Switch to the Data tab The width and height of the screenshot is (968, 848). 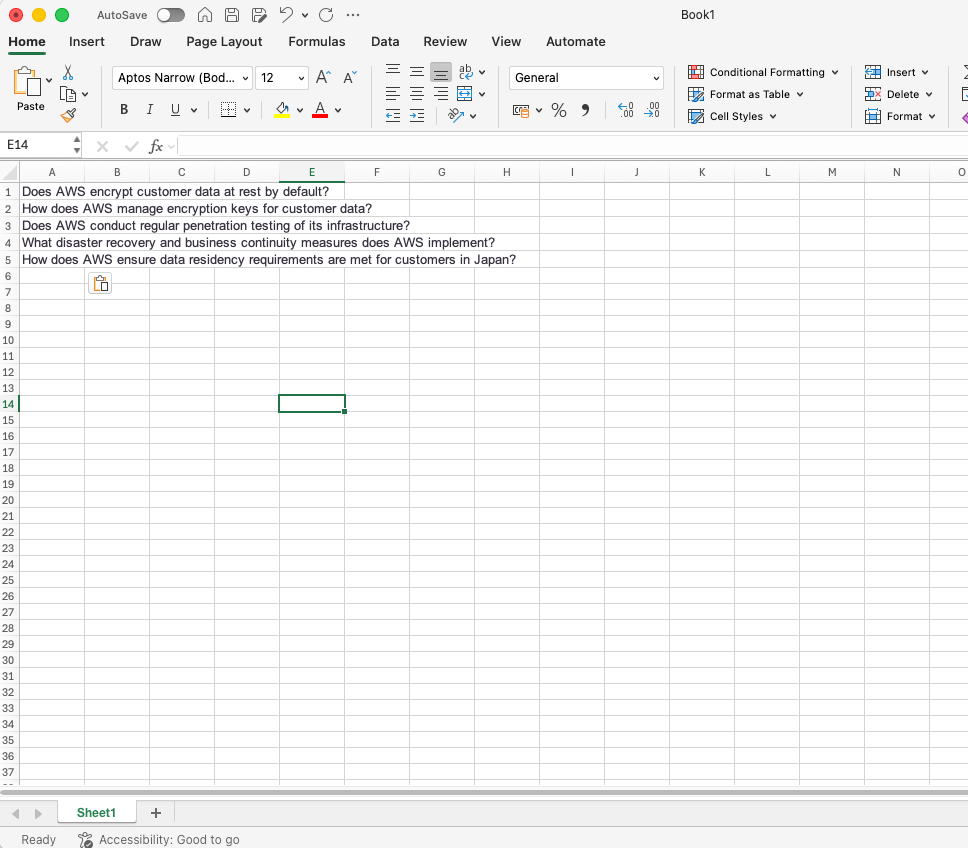click(385, 41)
